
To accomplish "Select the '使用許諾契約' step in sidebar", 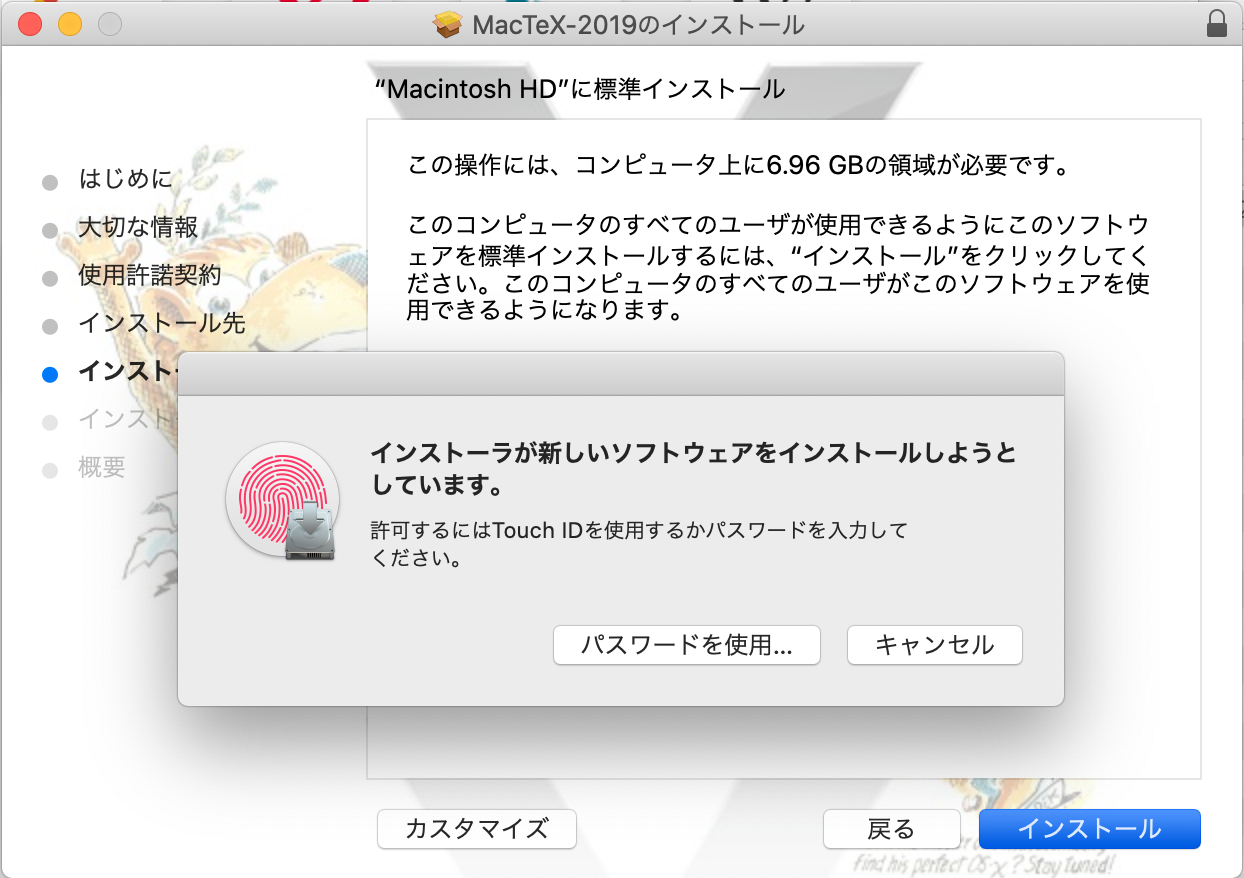I will pos(149,275).
